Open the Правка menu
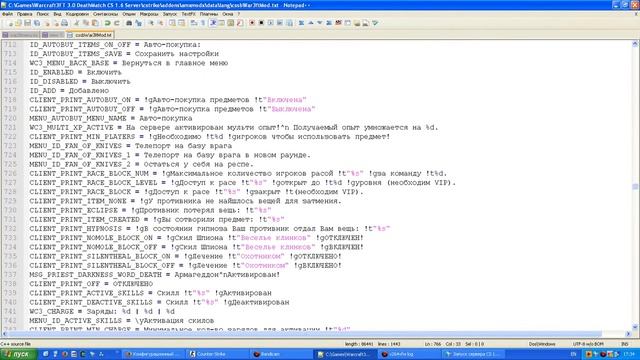The image size is (640, 360). click(24, 14)
